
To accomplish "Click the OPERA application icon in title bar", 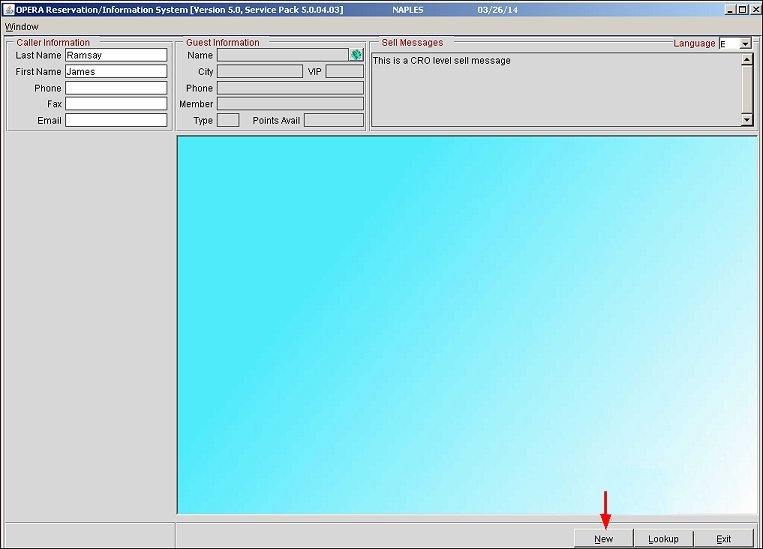I will pyautogui.click(x=9, y=9).
